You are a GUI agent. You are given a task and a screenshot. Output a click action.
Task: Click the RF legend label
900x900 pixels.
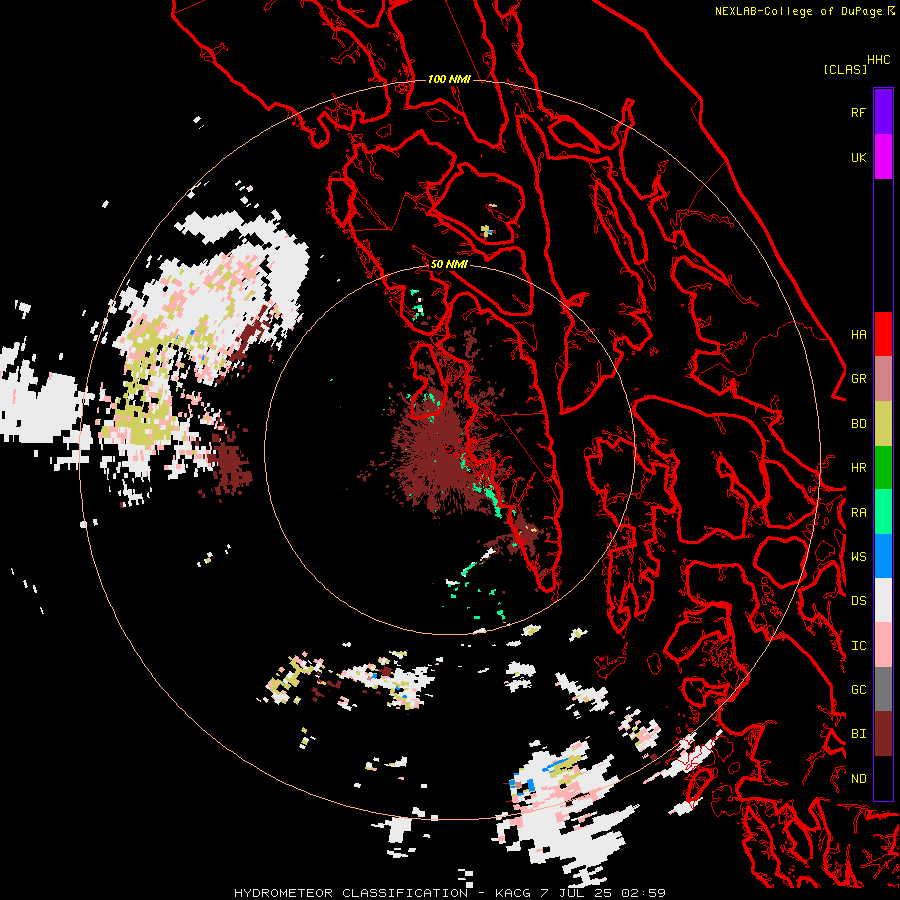coord(858,112)
